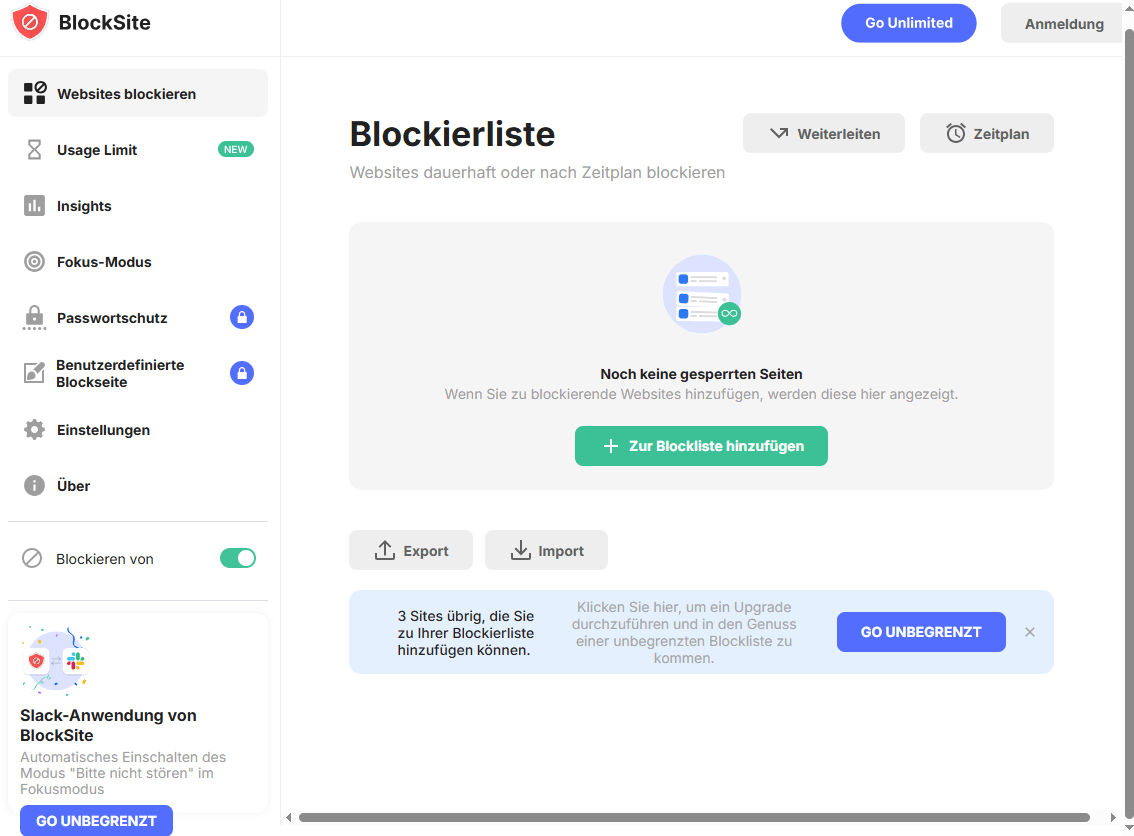Click the Anmeldung login button
This screenshot has width=1134, height=836.
coord(1063,24)
